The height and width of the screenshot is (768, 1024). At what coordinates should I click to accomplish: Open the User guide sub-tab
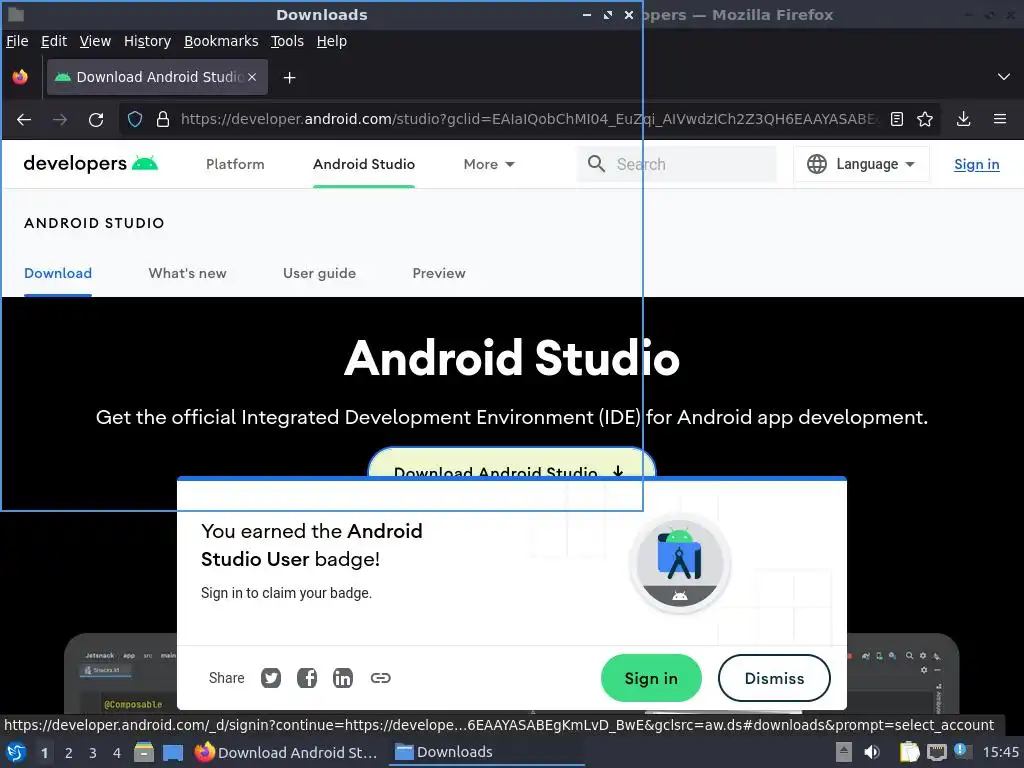(319, 273)
